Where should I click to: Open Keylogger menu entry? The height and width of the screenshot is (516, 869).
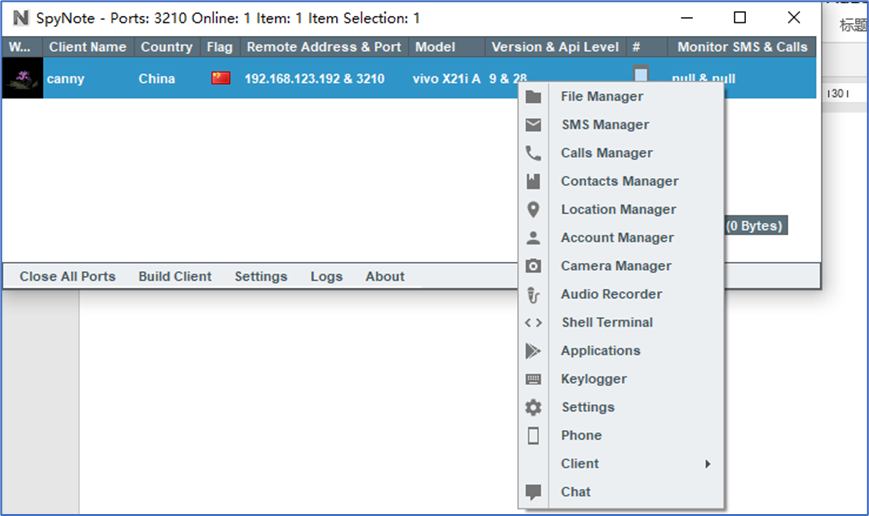(594, 379)
